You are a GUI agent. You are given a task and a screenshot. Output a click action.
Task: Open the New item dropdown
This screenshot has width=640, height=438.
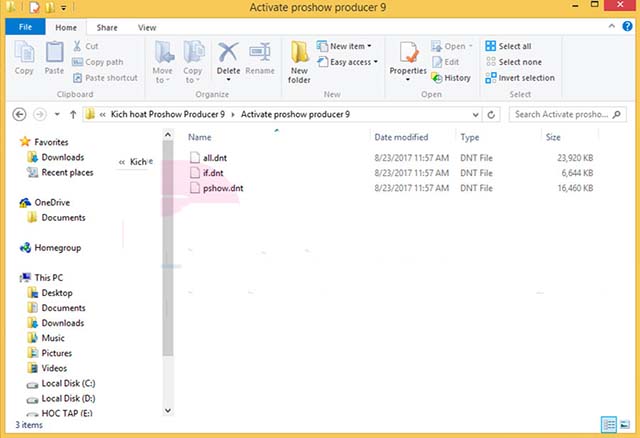[x=345, y=46]
